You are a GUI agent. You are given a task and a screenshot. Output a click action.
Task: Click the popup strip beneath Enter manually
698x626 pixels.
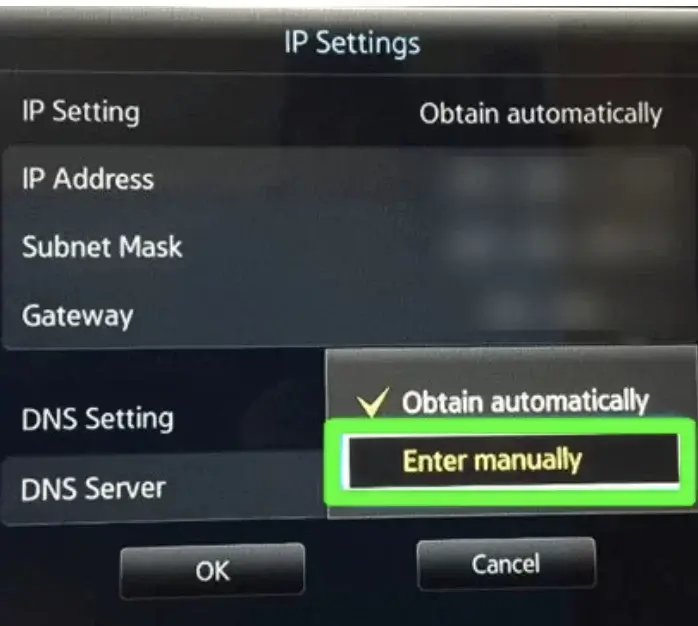click(511, 512)
